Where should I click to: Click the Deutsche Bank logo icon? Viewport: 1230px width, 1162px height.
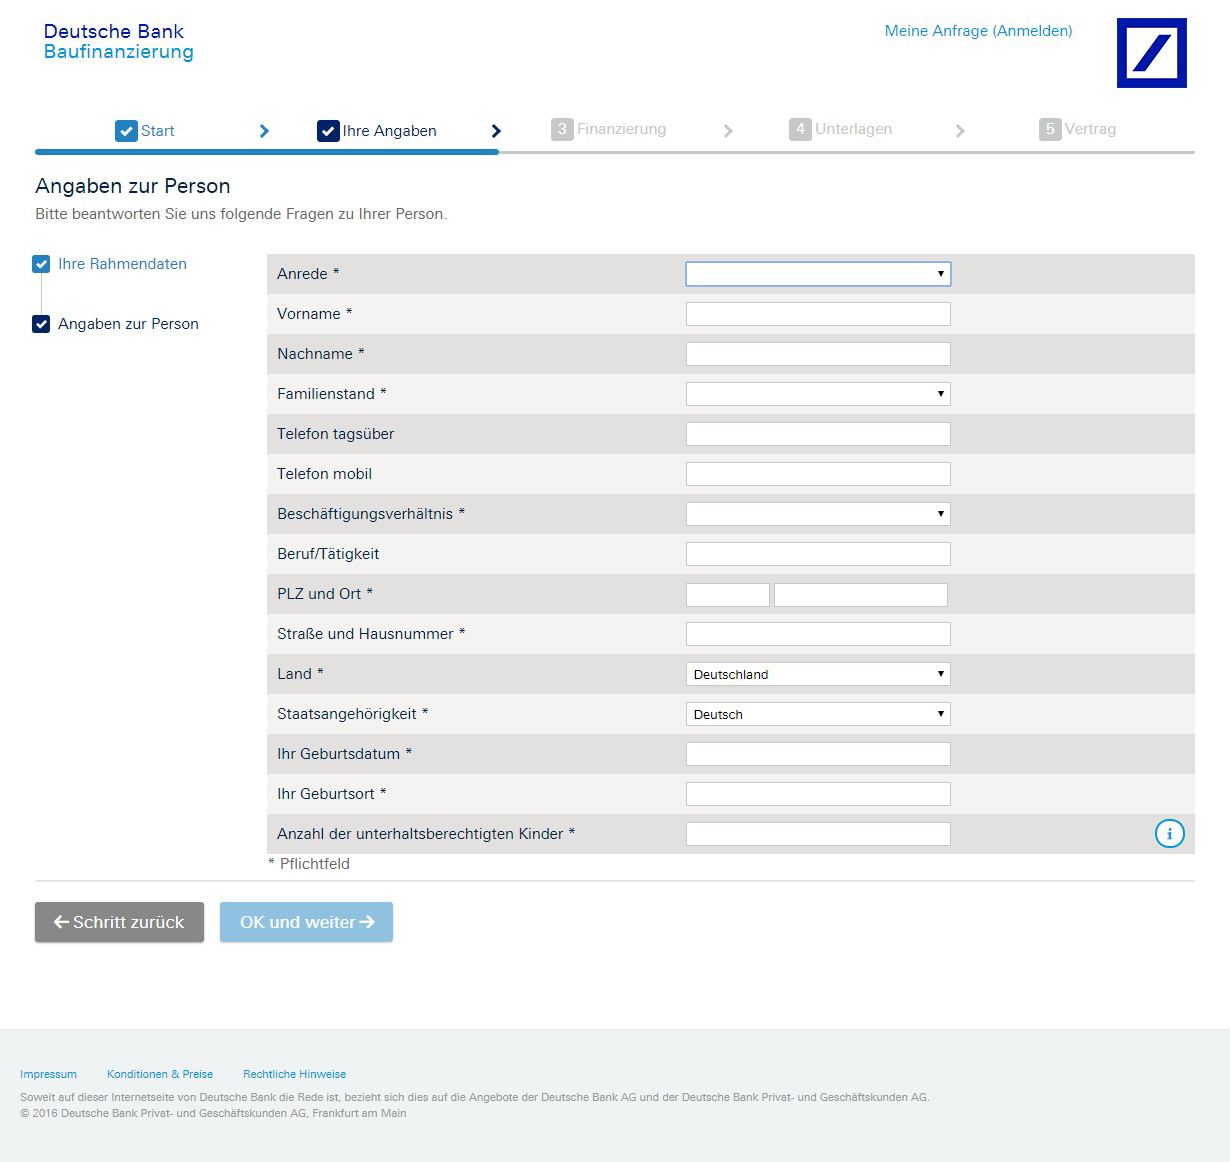point(1152,53)
